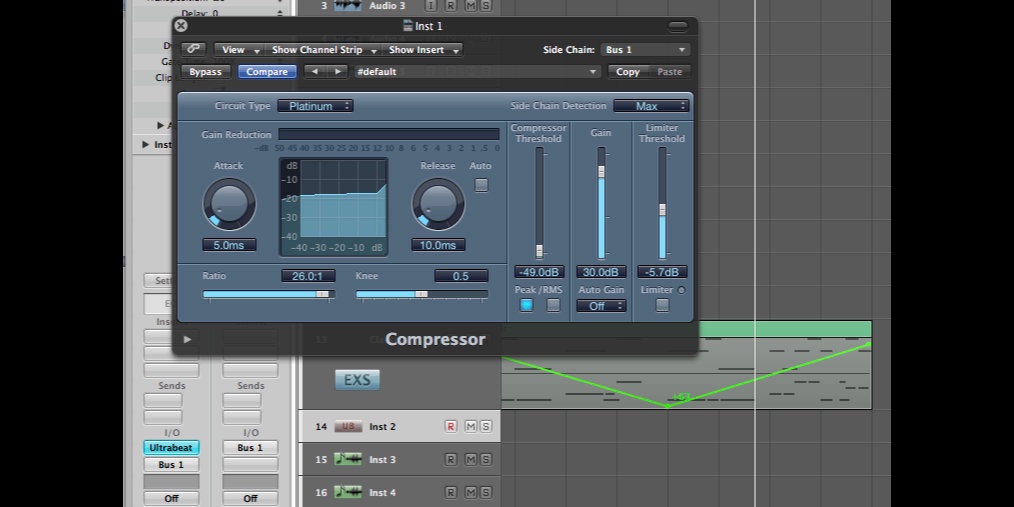1014x507 pixels.
Task: Open the View menu
Action: click(x=238, y=49)
